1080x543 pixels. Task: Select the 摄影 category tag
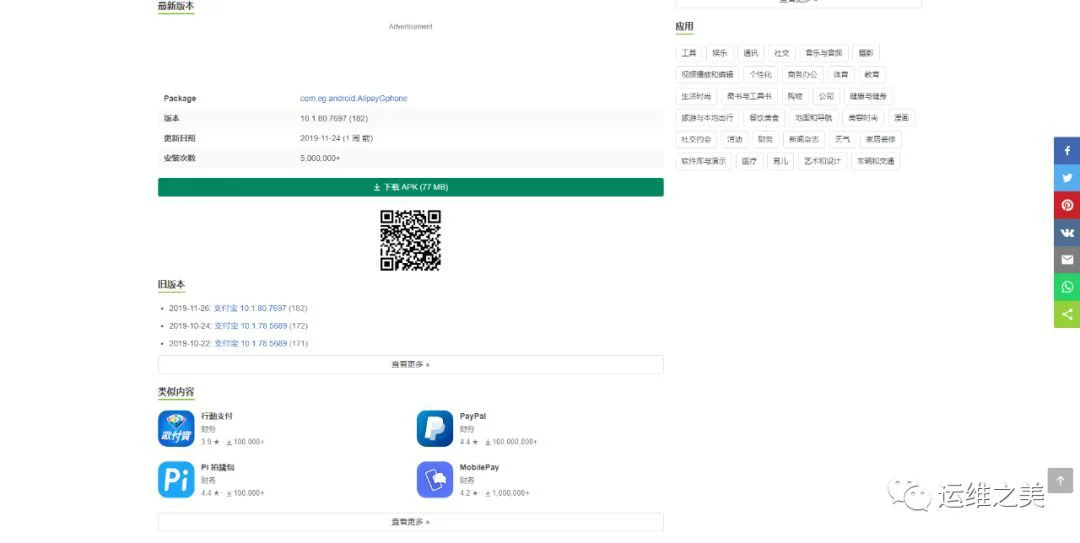(866, 53)
